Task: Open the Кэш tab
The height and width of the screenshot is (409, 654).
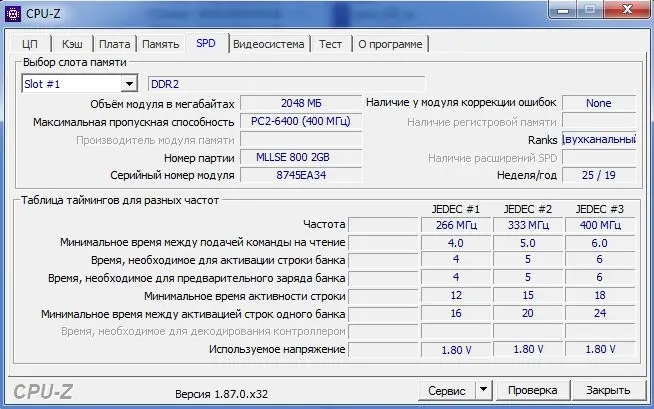Action: (x=72, y=44)
